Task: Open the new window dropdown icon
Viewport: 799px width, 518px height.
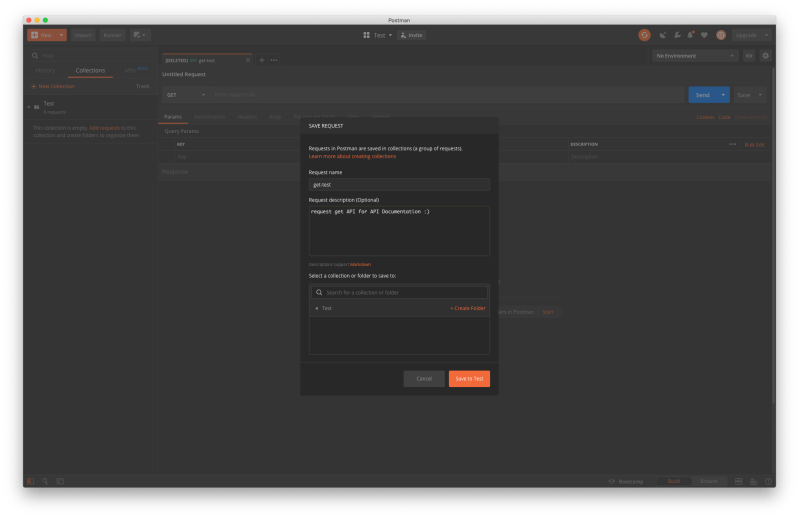Action: click(x=140, y=35)
